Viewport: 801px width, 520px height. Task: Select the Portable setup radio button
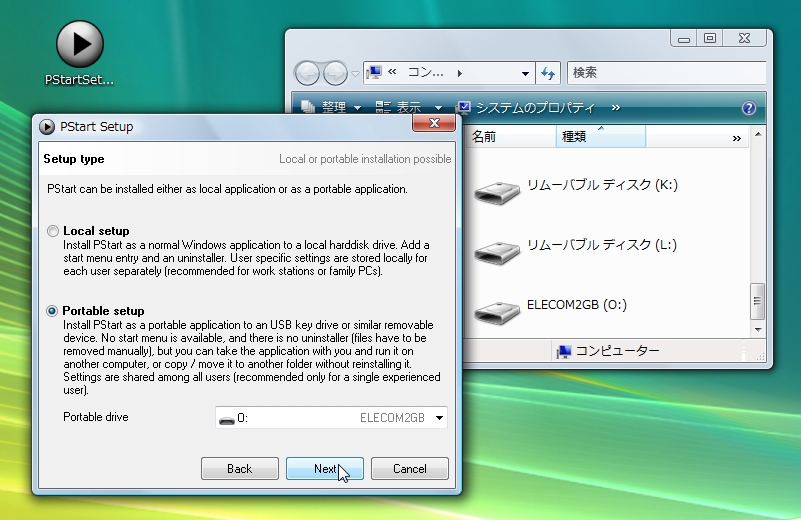click(52, 311)
